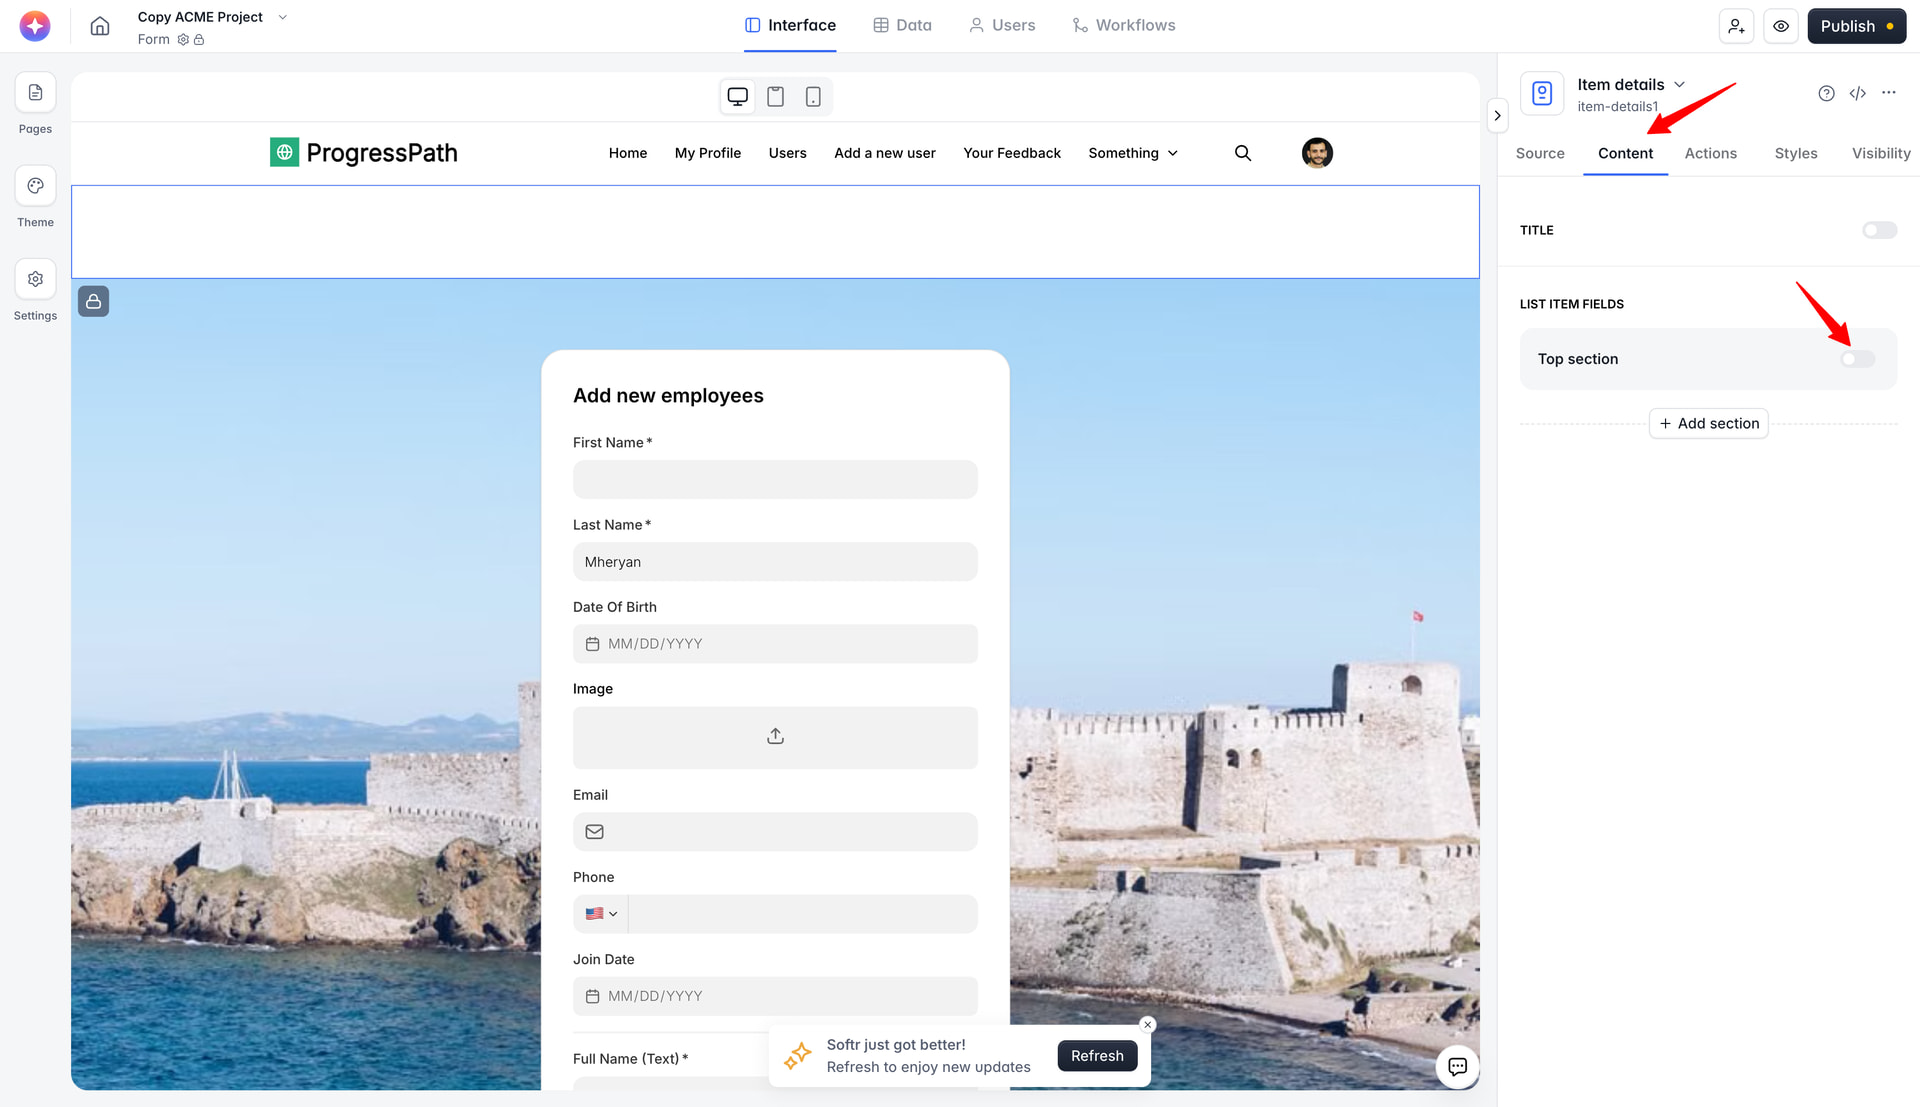
Task: Switch to the Visibility tab
Action: click(1880, 153)
